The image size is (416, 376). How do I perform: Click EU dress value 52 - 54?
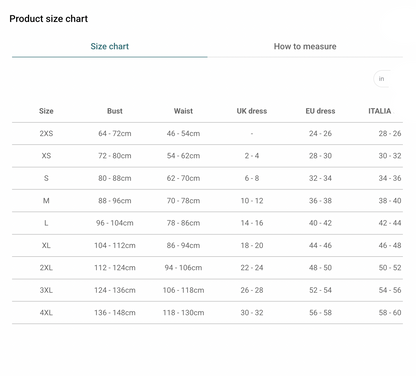[x=320, y=290]
